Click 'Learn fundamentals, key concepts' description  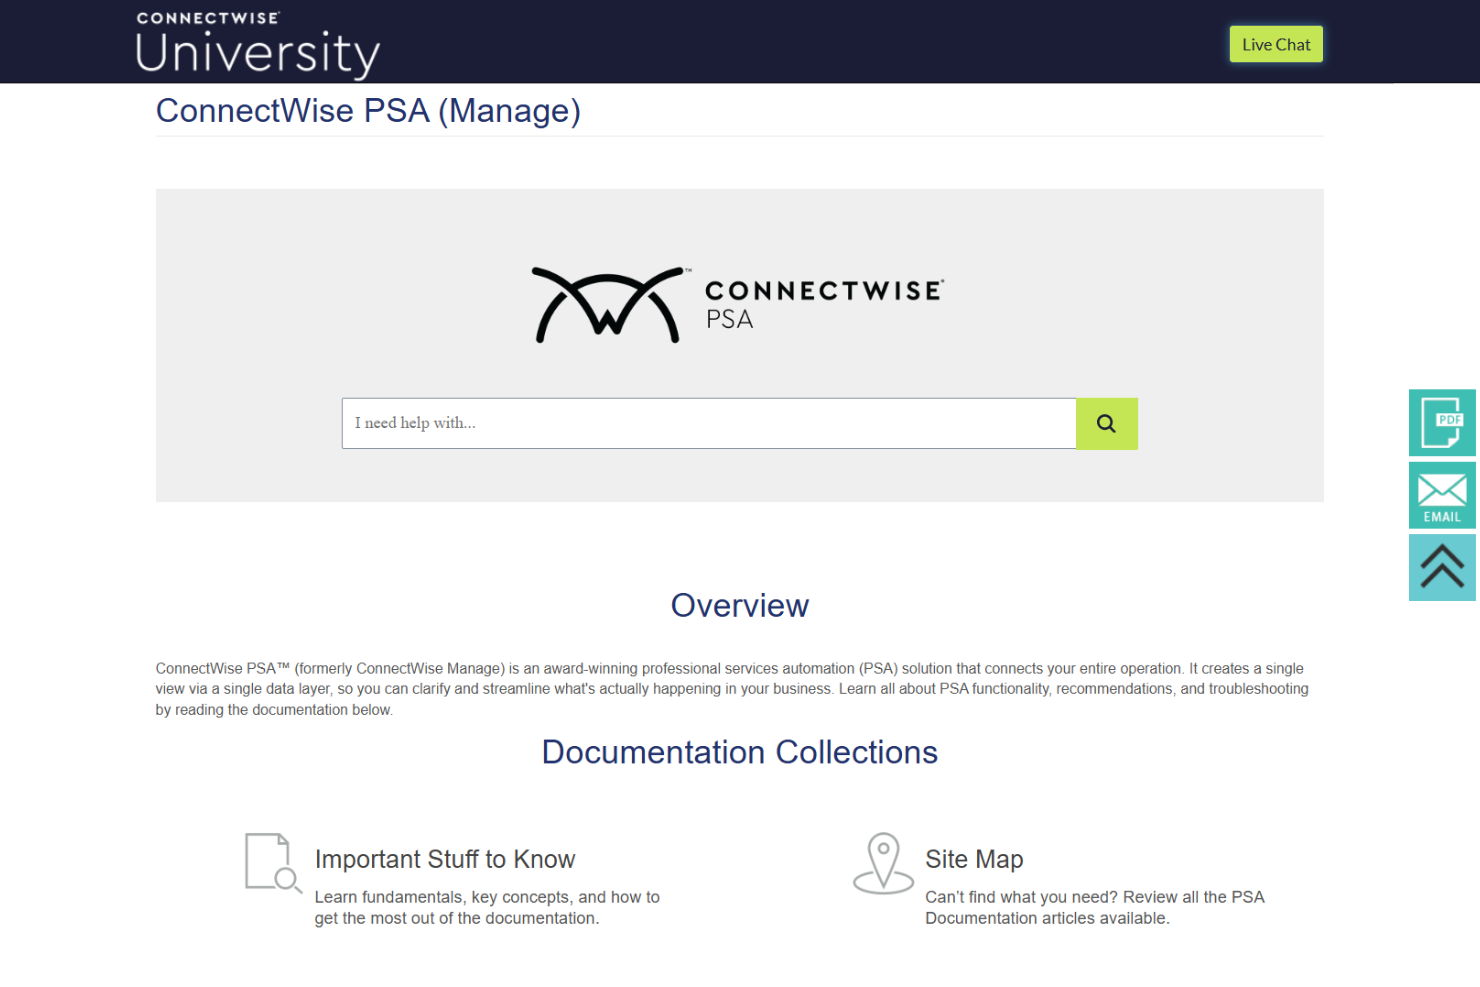(x=487, y=908)
